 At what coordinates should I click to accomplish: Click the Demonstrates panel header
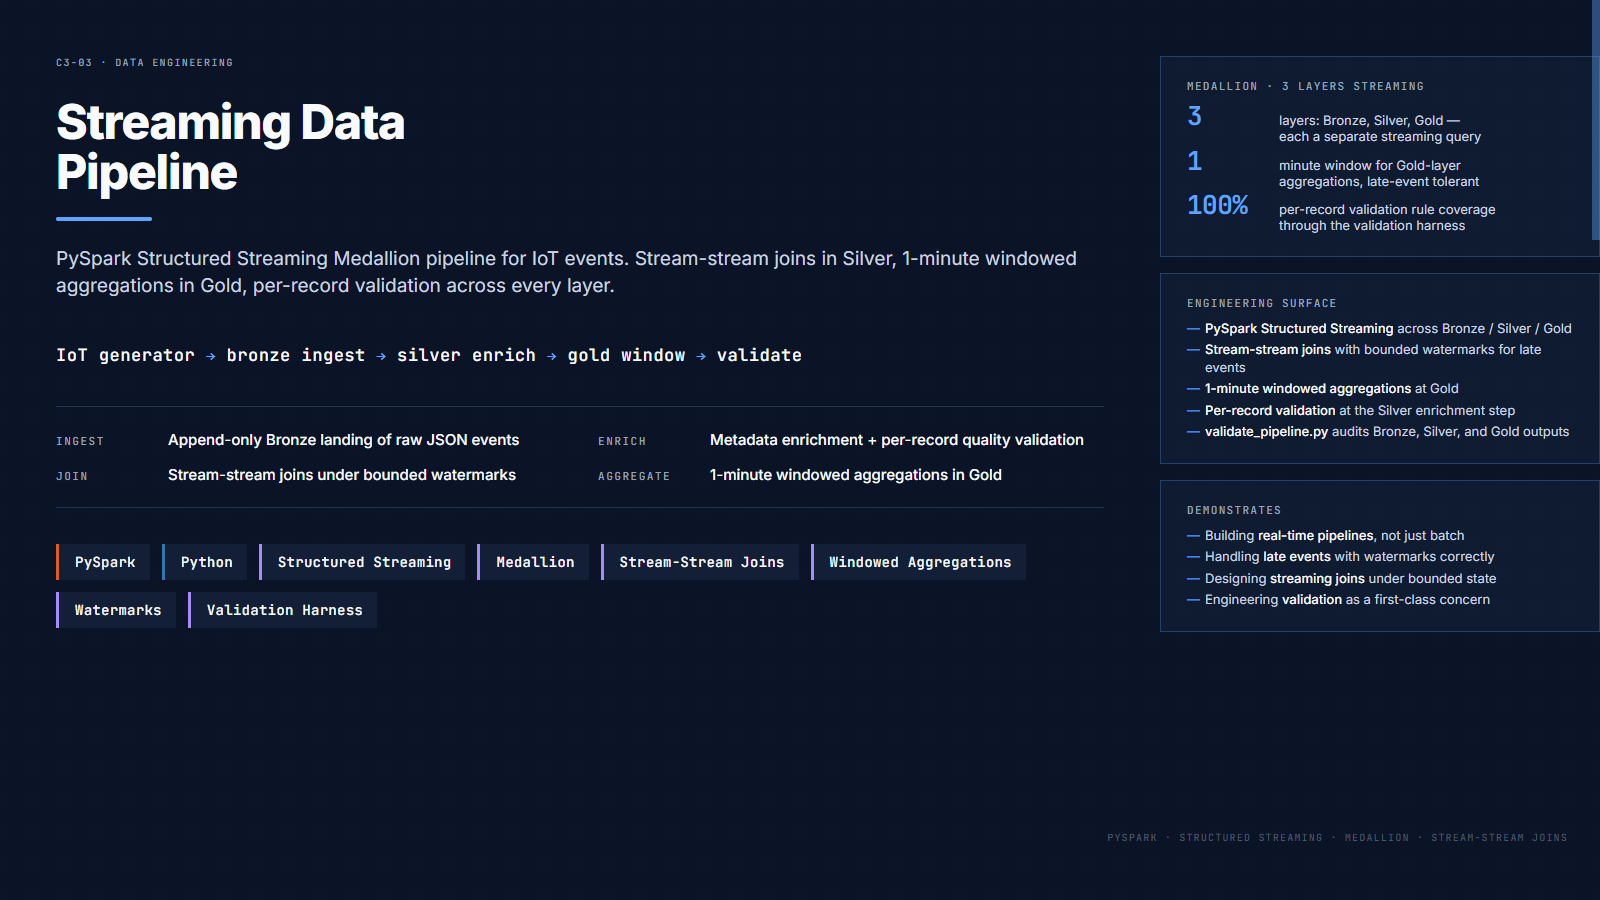[x=1233, y=510]
